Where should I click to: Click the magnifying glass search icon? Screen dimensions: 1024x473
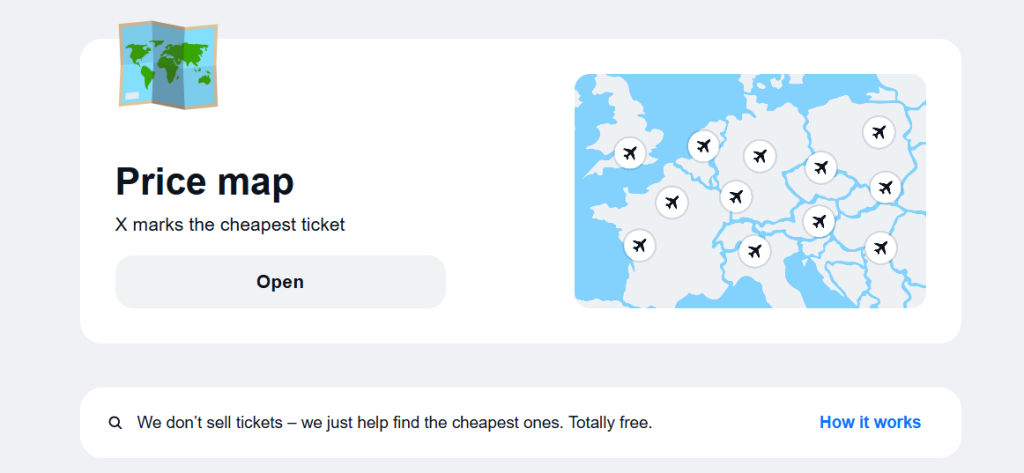tap(115, 423)
